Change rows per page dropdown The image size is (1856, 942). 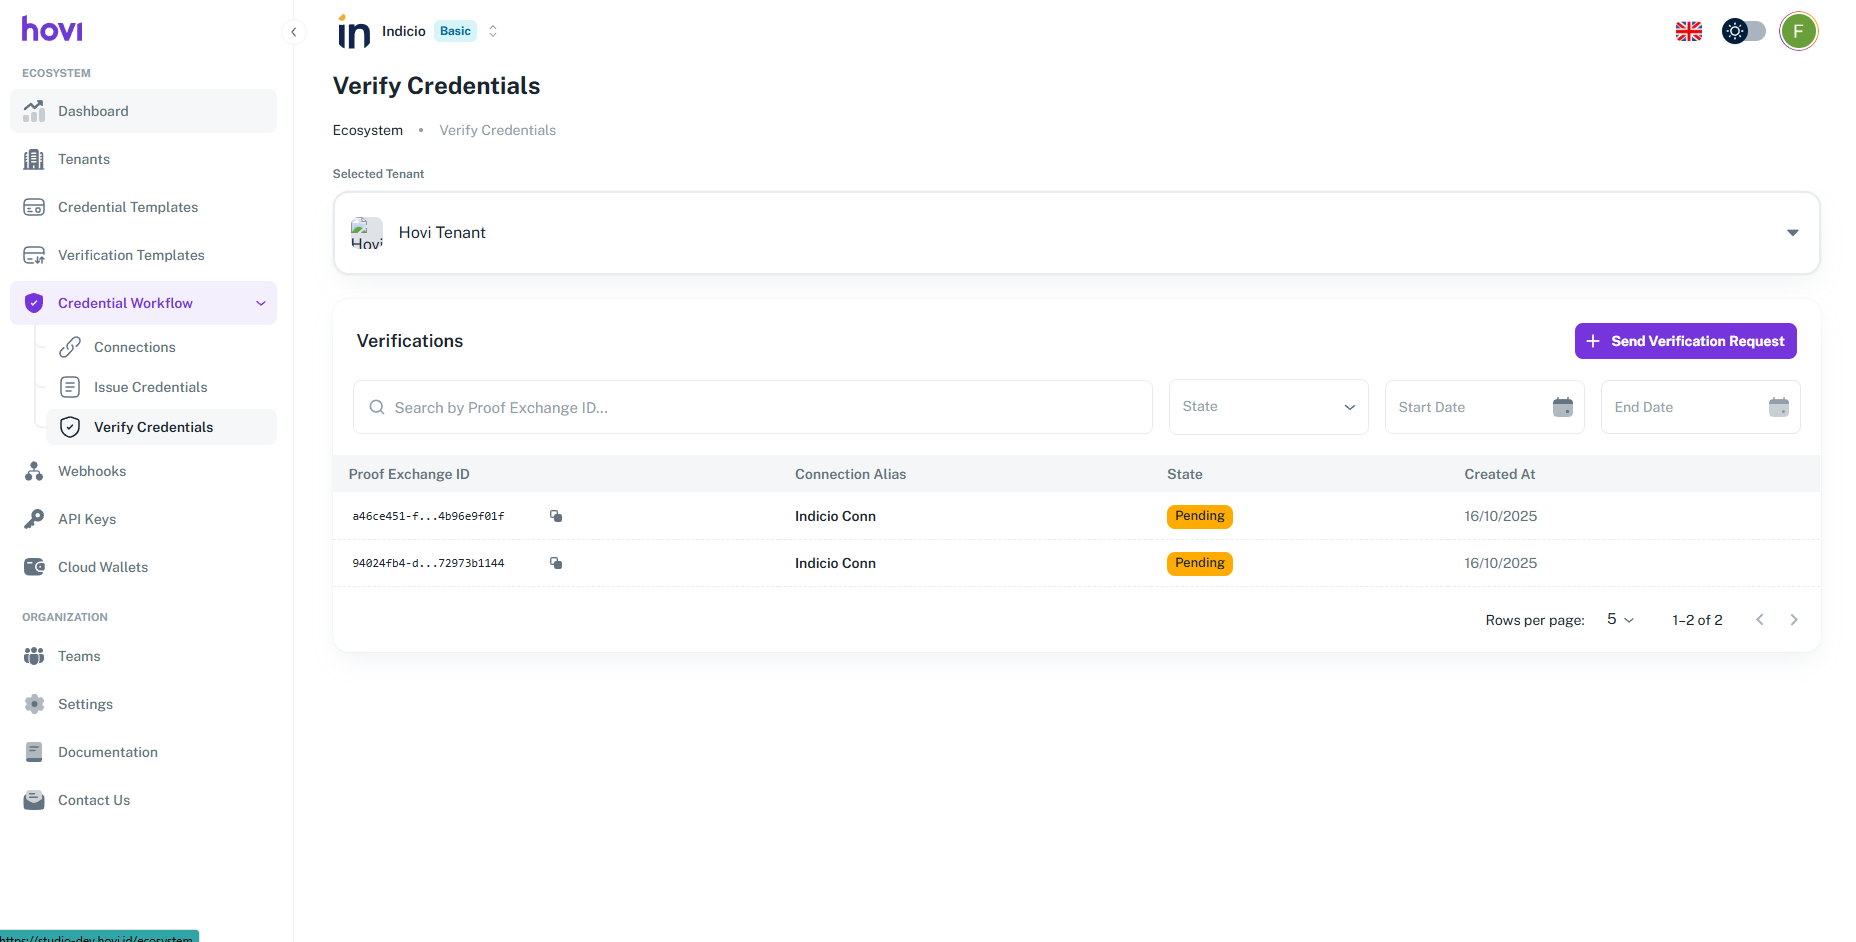[1620, 620]
